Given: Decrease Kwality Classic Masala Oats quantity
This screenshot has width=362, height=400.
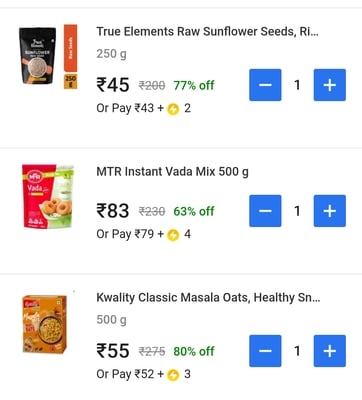Looking at the screenshot, I should [265, 351].
